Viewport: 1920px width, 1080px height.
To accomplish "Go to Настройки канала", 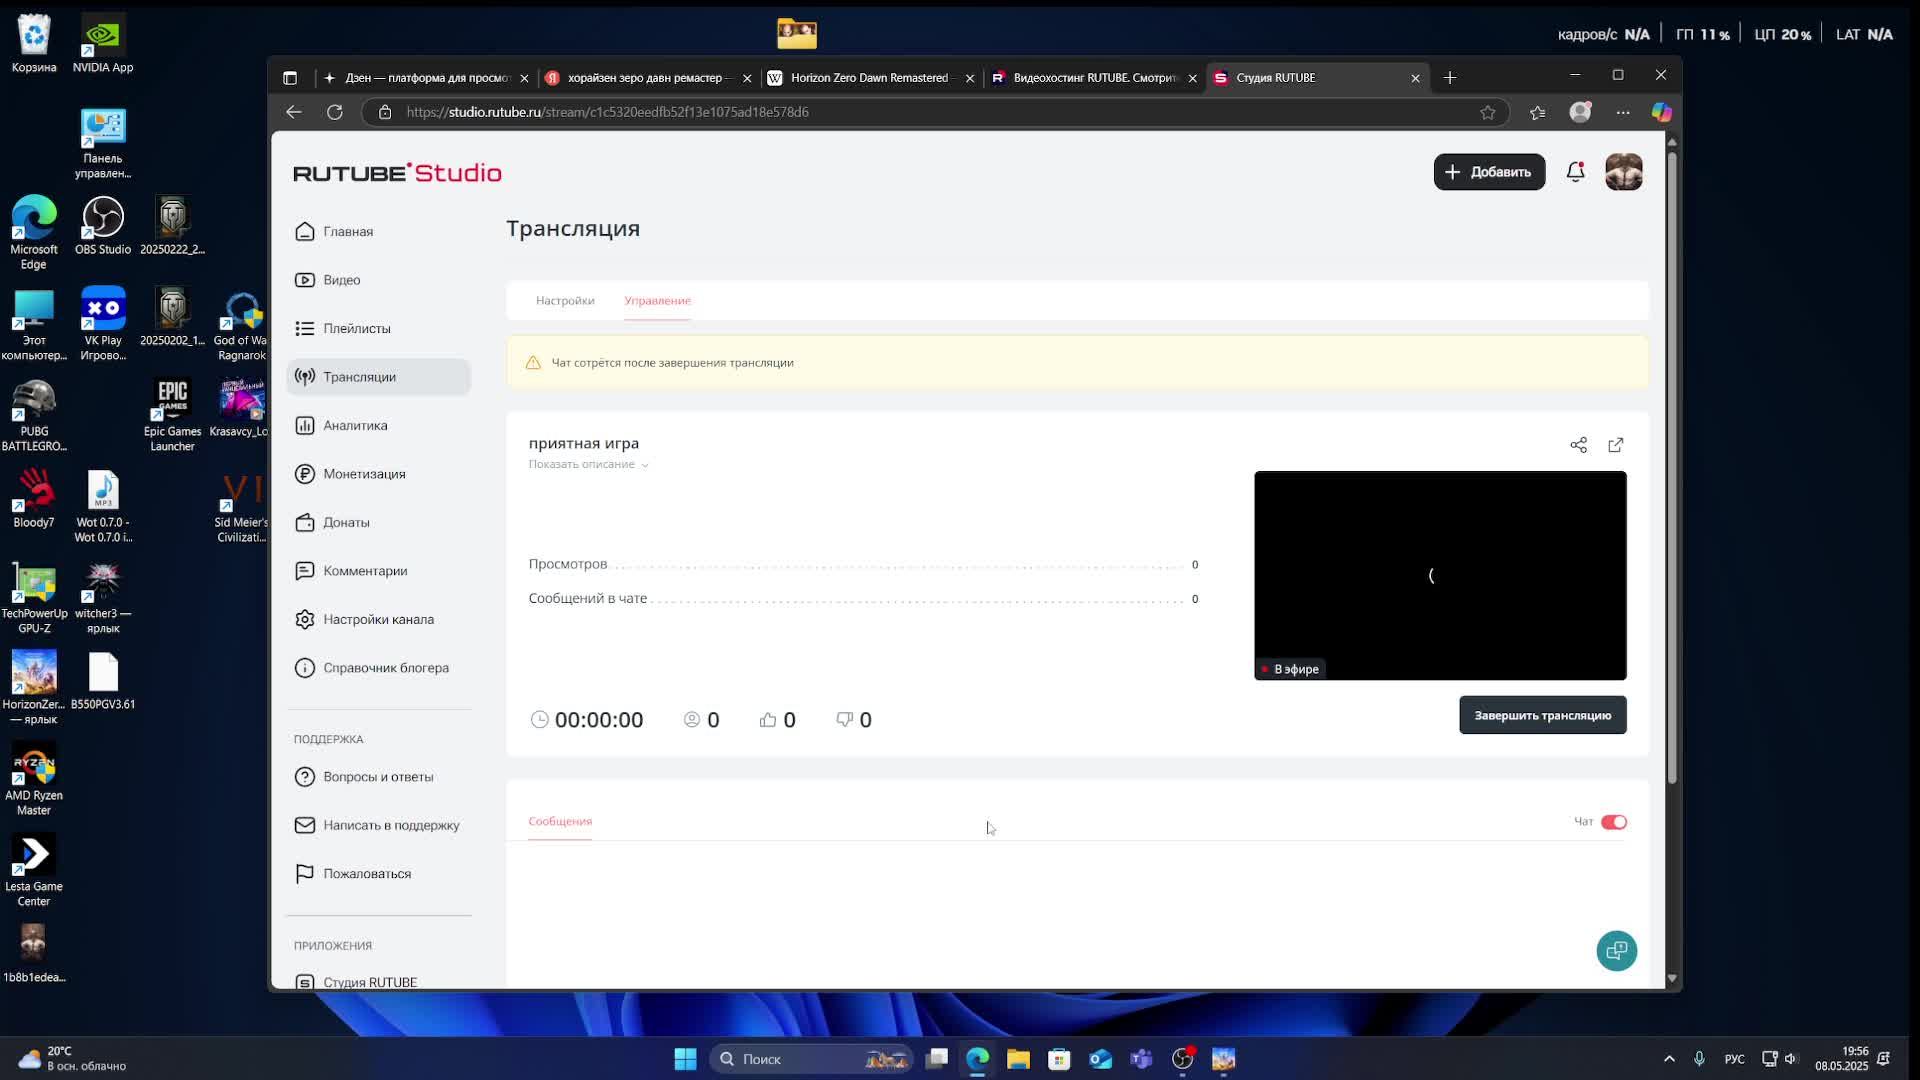I will click(x=377, y=619).
